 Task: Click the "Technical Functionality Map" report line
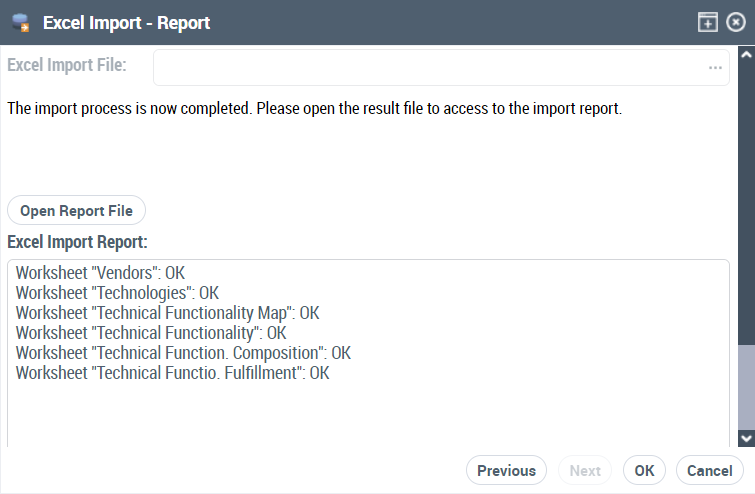tap(167, 313)
